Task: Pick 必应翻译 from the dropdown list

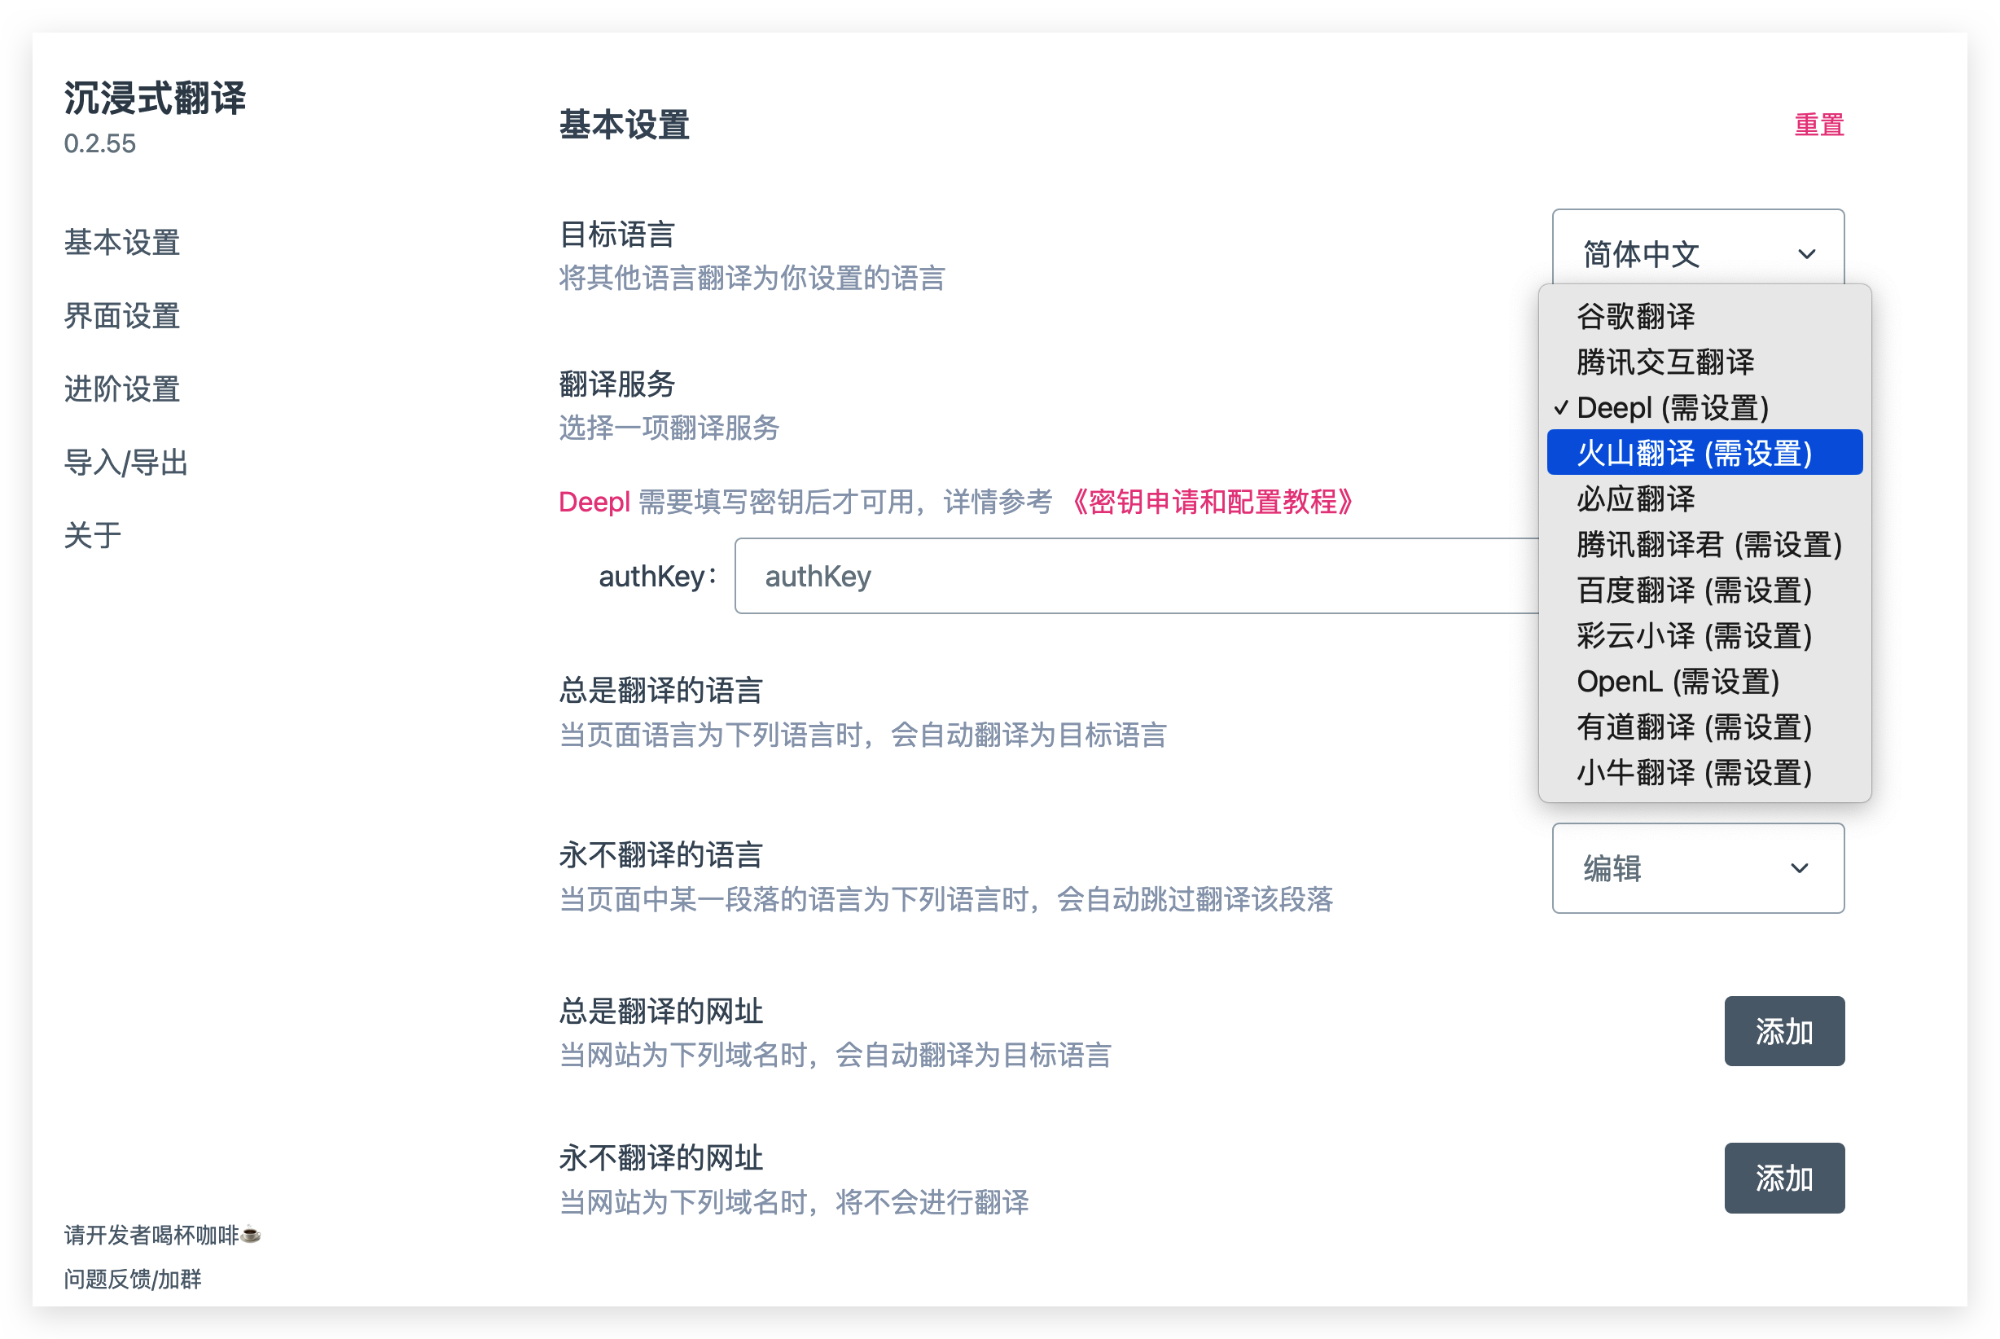Action: point(1705,498)
